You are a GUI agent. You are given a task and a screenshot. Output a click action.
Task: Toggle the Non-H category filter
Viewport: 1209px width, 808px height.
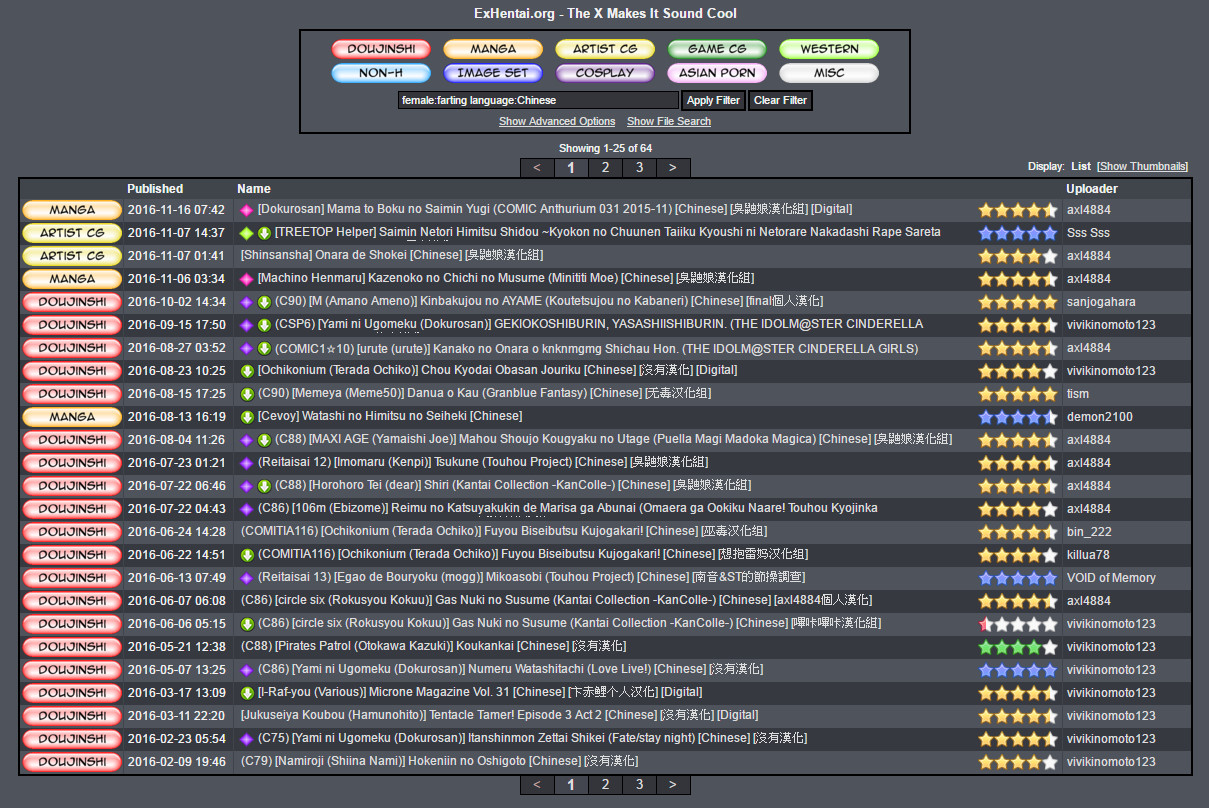pos(381,73)
